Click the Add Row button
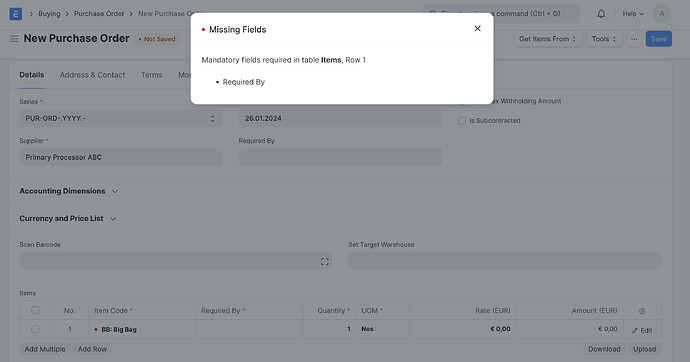The height and width of the screenshot is (362, 690). [92, 349]
